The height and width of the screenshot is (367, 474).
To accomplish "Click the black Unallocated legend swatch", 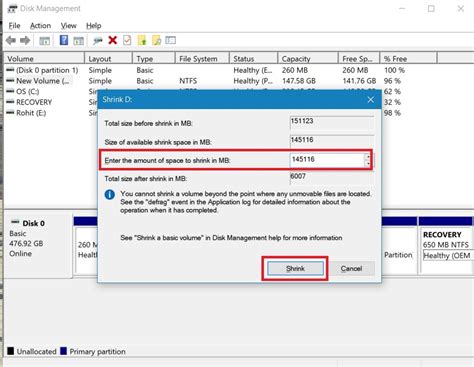I will tap(11, 351).
